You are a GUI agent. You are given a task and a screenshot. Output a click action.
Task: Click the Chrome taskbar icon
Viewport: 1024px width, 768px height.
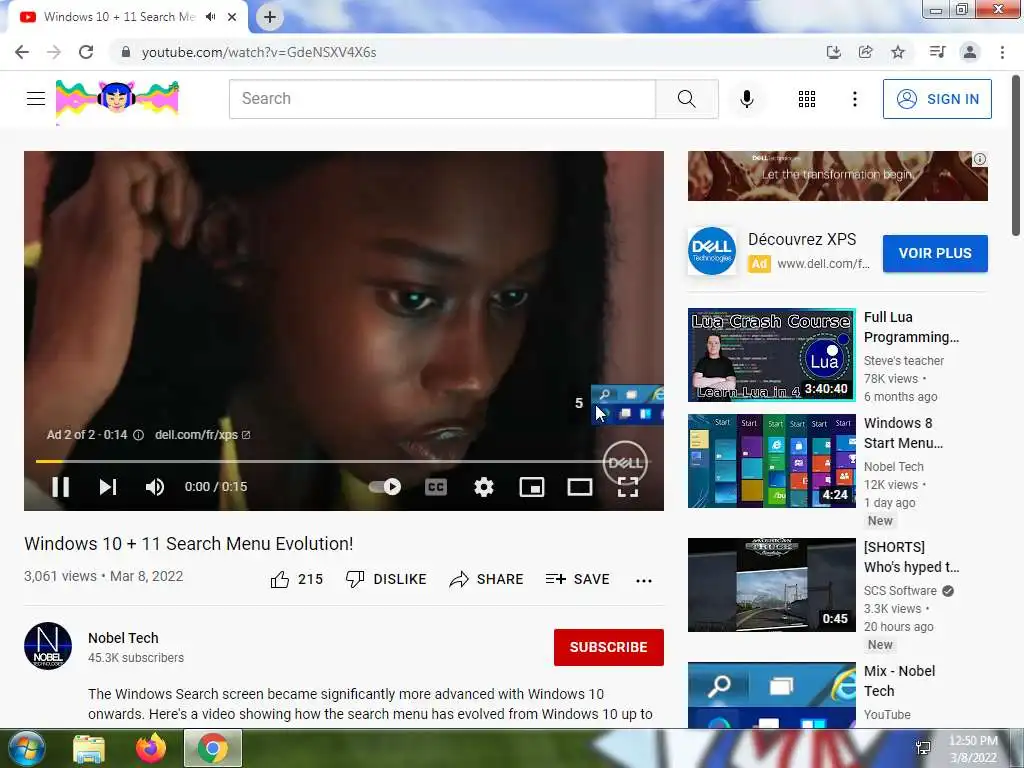pos(213,748)
